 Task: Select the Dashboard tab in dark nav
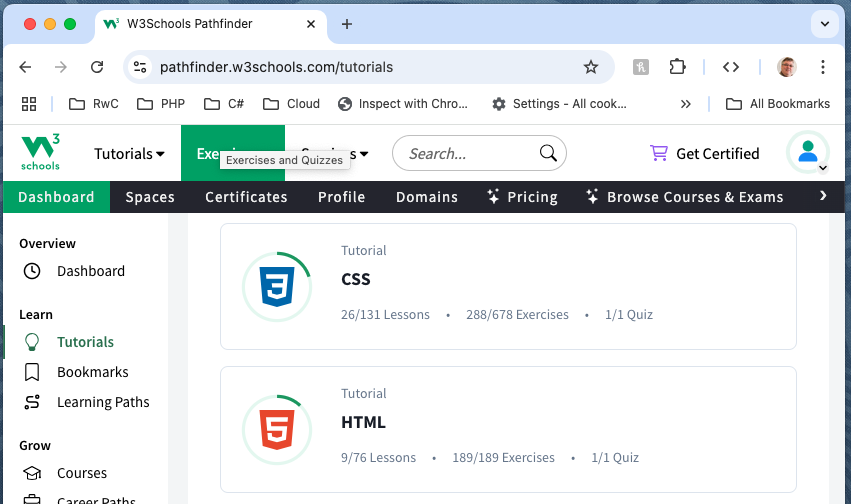[x=56, y=197]
